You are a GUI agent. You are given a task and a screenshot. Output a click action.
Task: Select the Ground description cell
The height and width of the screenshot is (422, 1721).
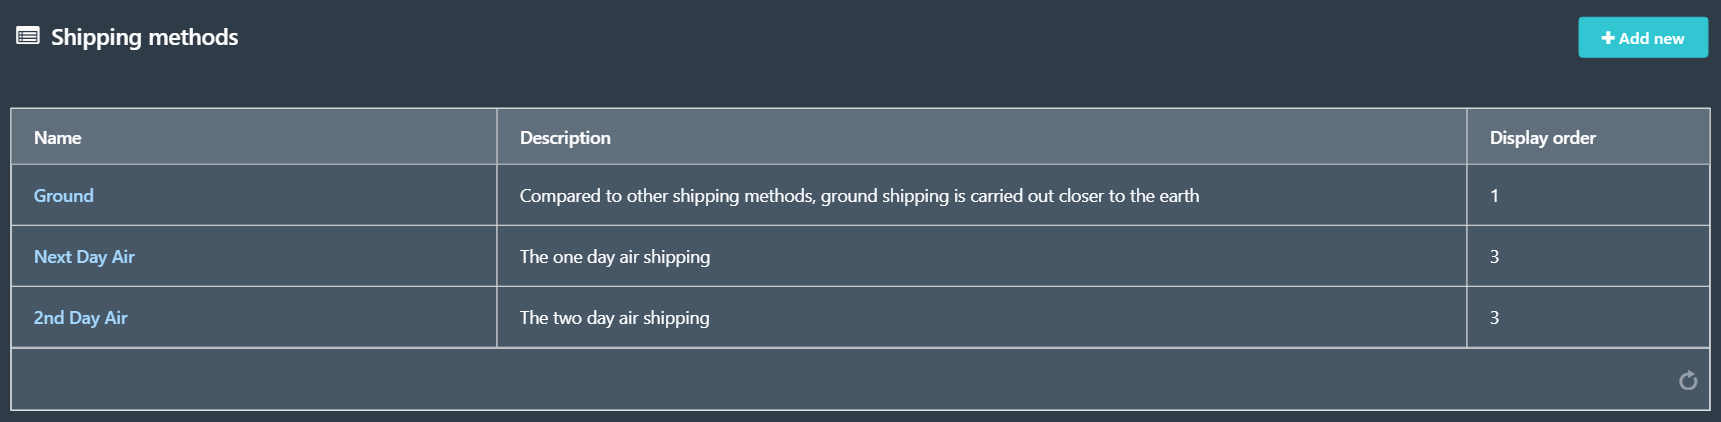(x=982, y=195)
